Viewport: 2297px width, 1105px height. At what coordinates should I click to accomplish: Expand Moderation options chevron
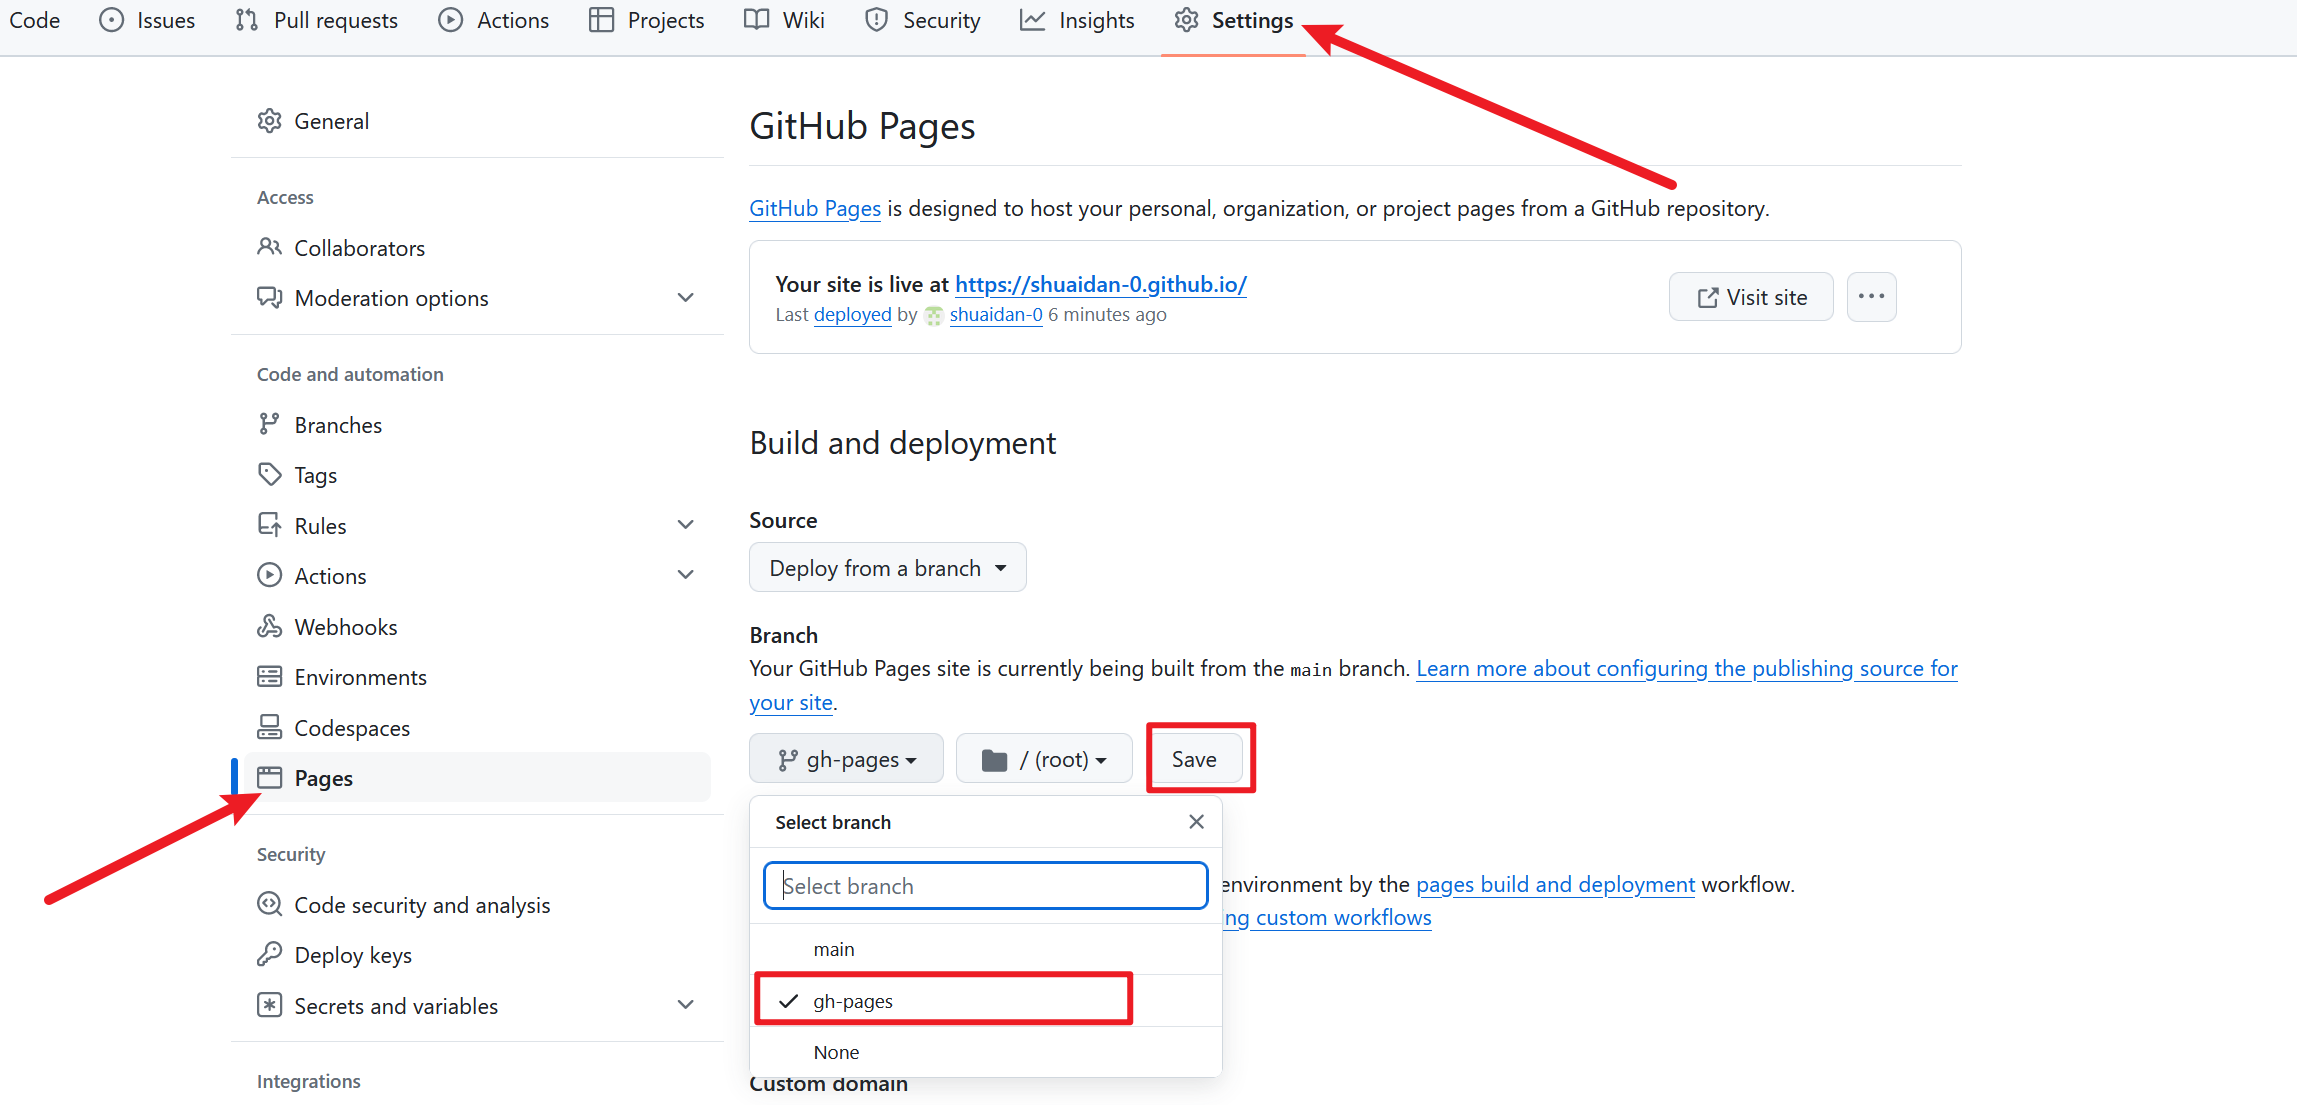(x=686, y=298)
